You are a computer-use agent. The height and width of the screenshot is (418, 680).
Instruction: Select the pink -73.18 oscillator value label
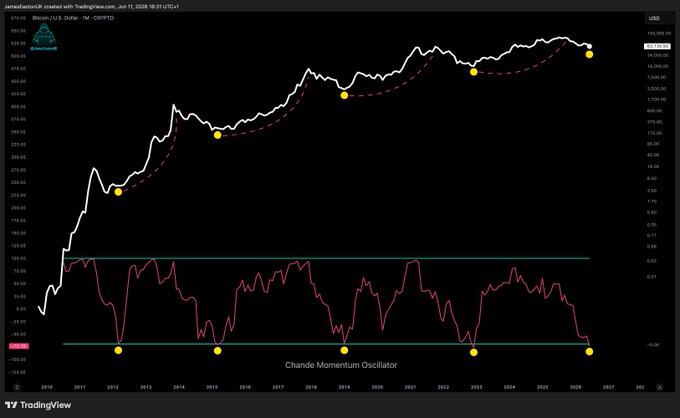[19, 346]
